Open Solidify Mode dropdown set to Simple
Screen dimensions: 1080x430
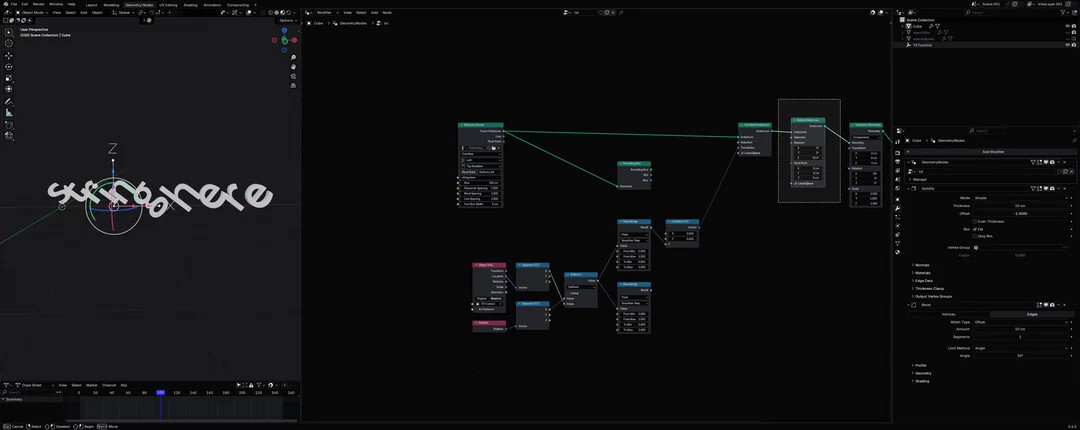pos(1022,198)
